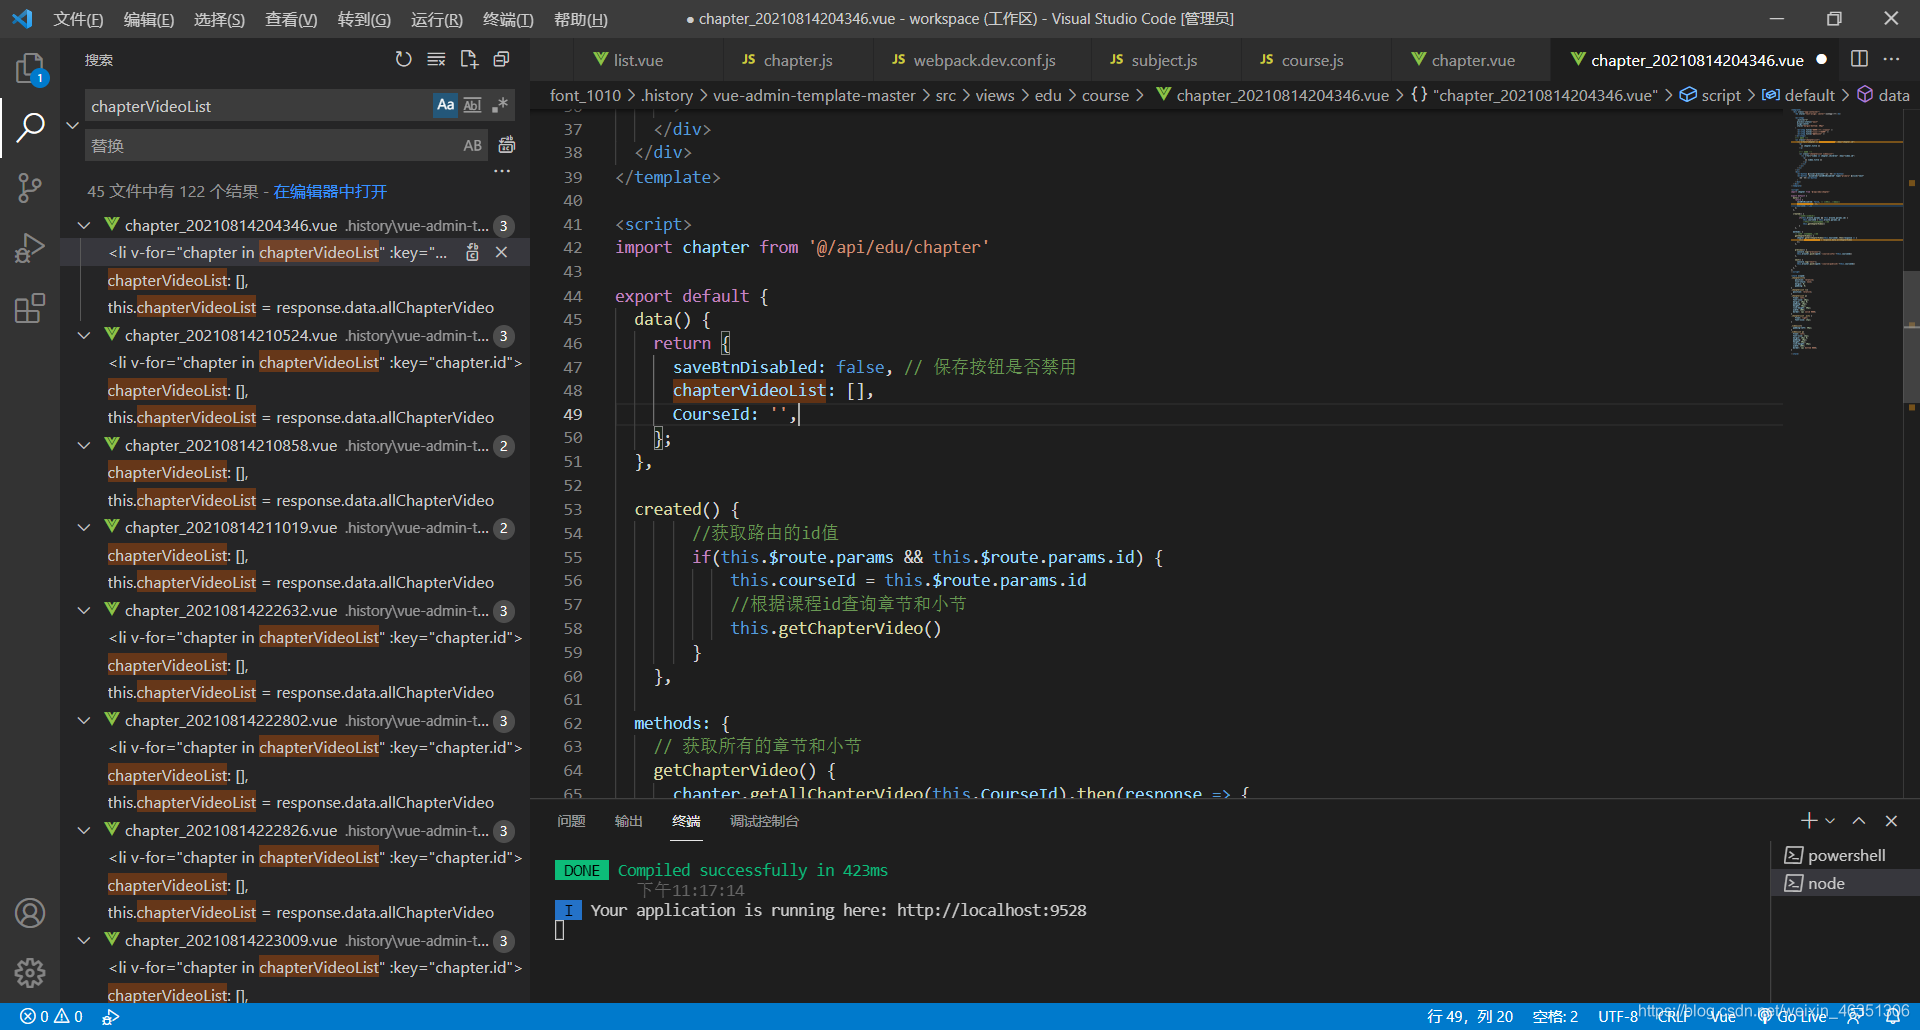Click 行 49, 列 20 cursor position
The image size is (1920, 1030).
pos(1469,1017)
